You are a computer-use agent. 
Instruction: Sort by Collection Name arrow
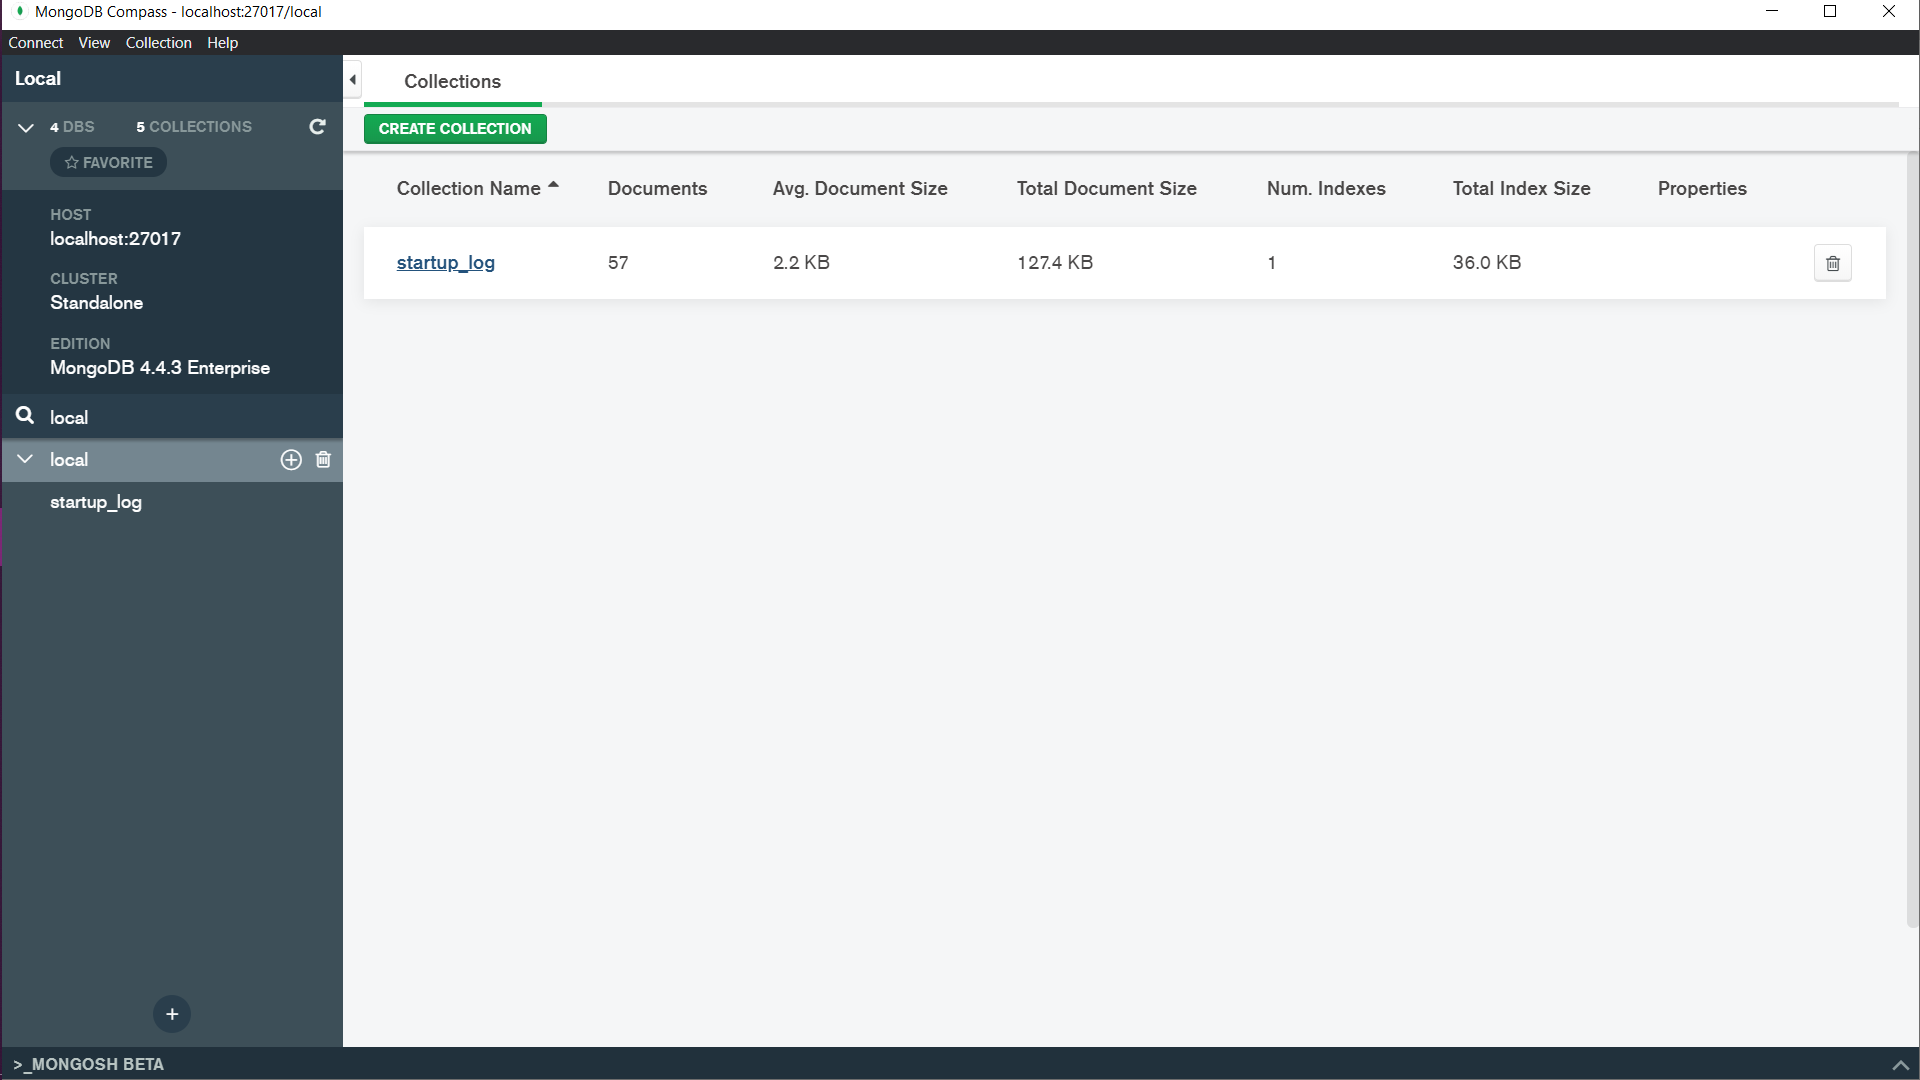[x=553, y=186]
